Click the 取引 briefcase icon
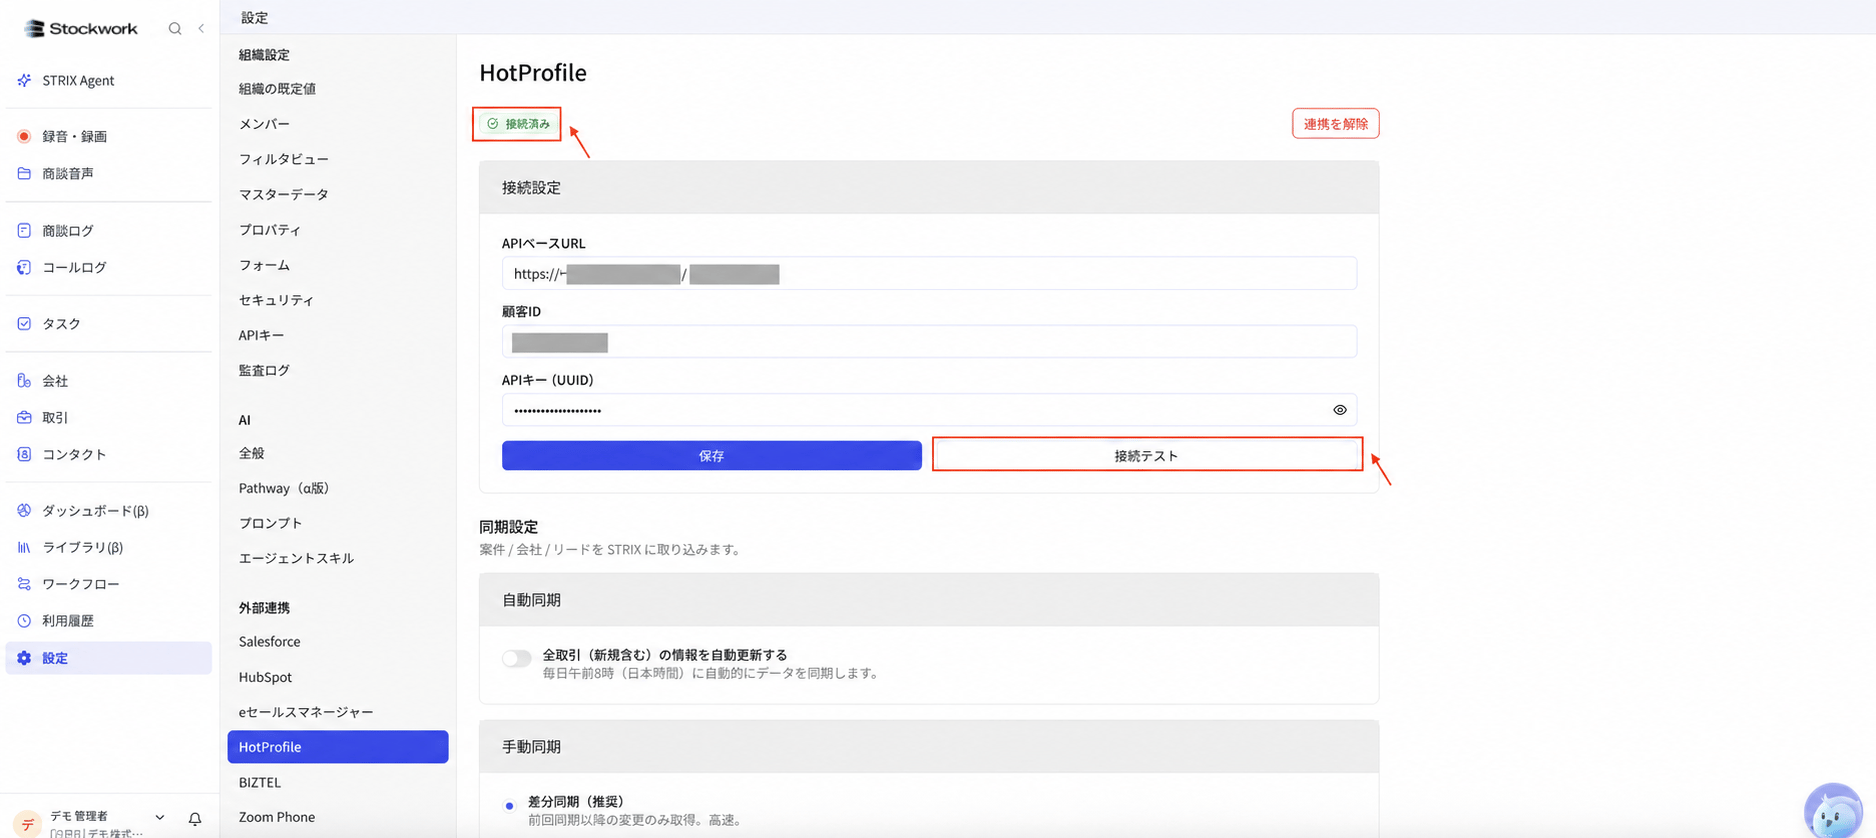This screenshot has height=838, width=1876. click(24, 417)
